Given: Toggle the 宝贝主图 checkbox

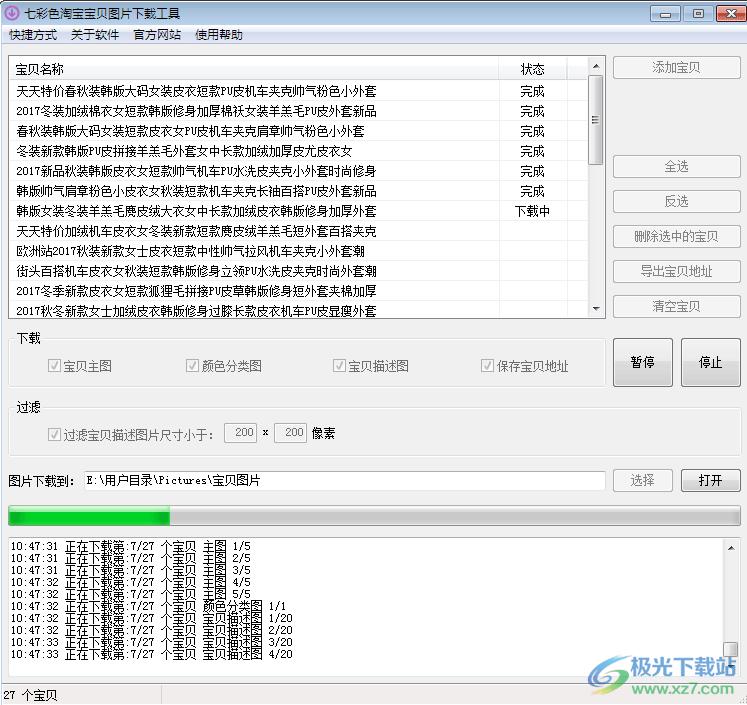Looking at the screenshot, I should [x=55, y=366].
